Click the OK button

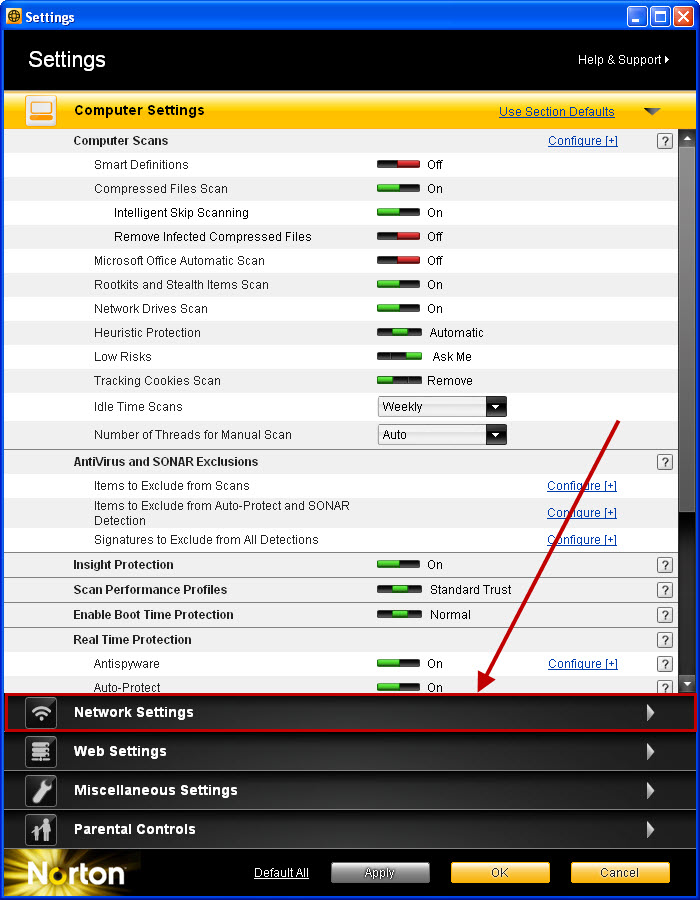click(500, 873)
